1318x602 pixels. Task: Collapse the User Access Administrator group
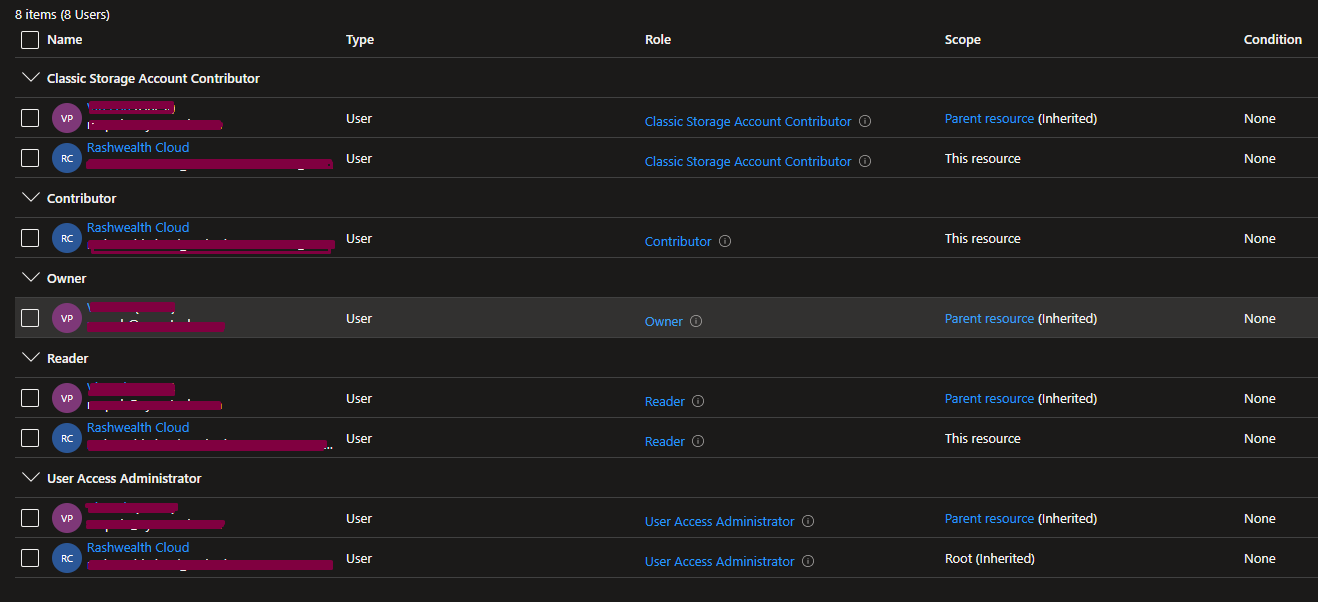pyautogui.click(x=30, y=478)
